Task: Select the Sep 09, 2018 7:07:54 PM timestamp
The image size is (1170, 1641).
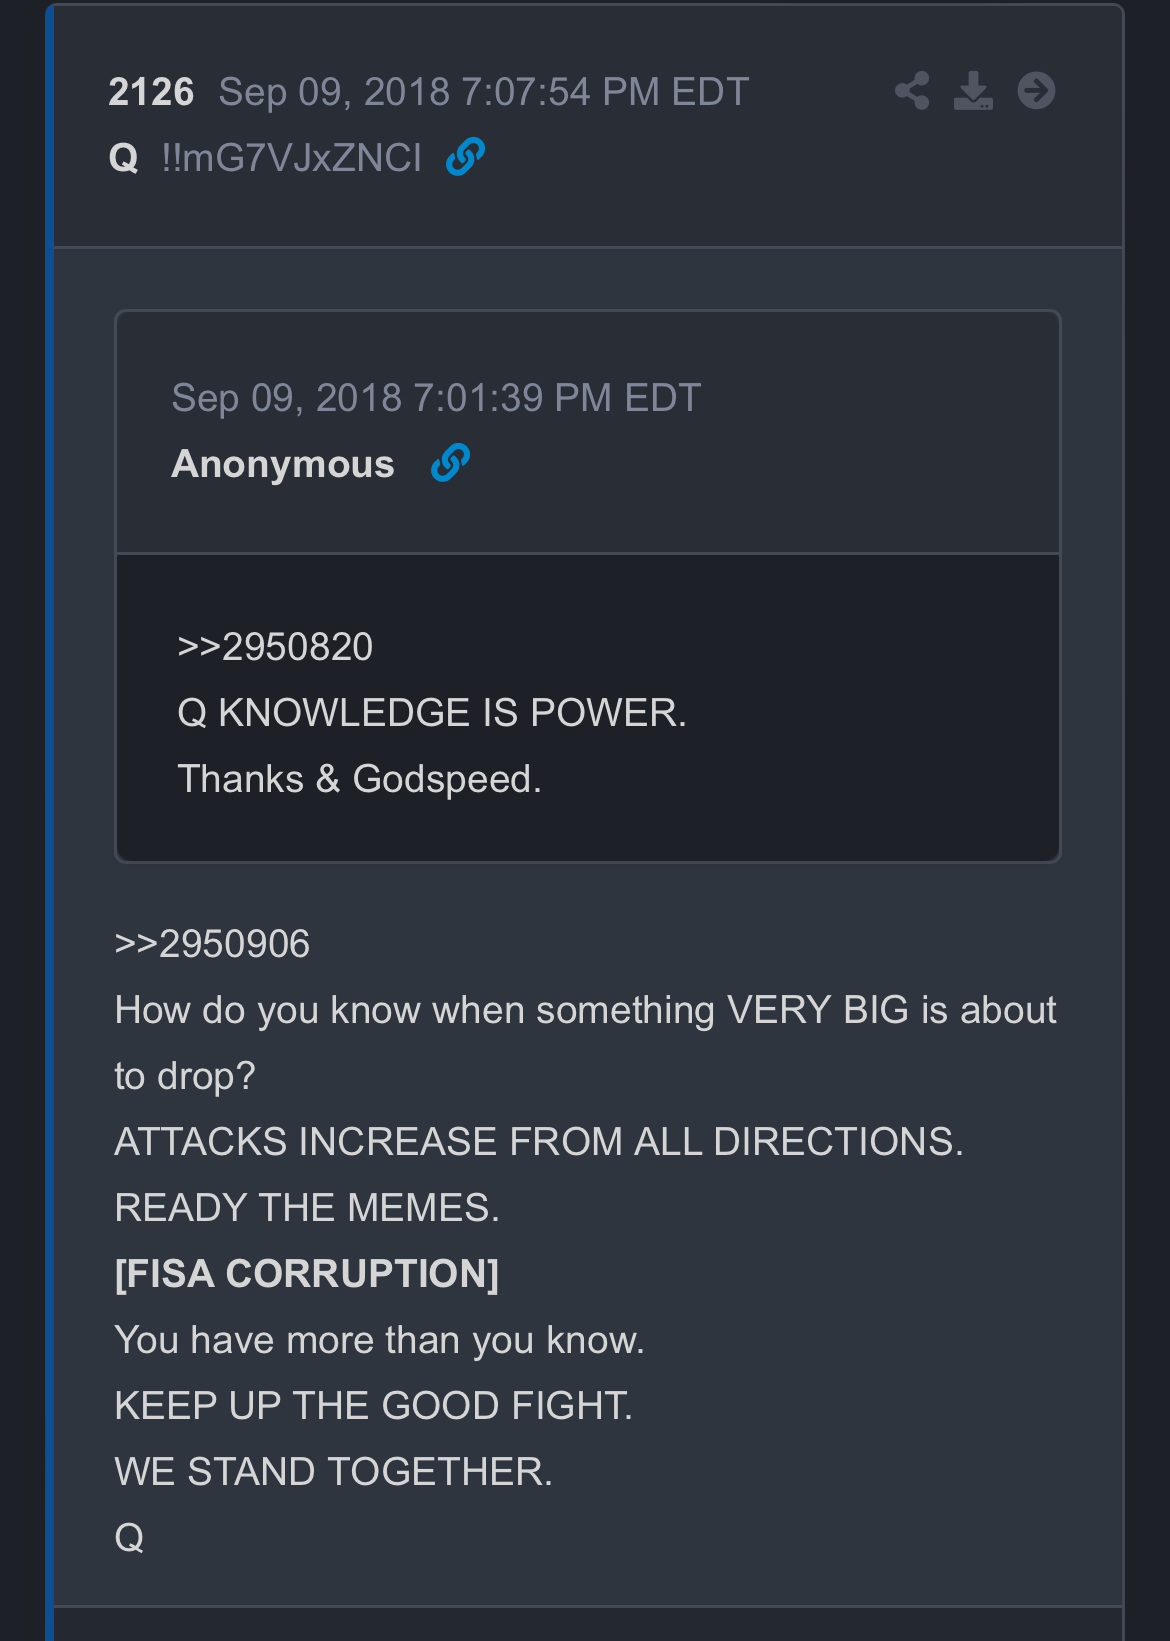Action: tap(484, 92)
